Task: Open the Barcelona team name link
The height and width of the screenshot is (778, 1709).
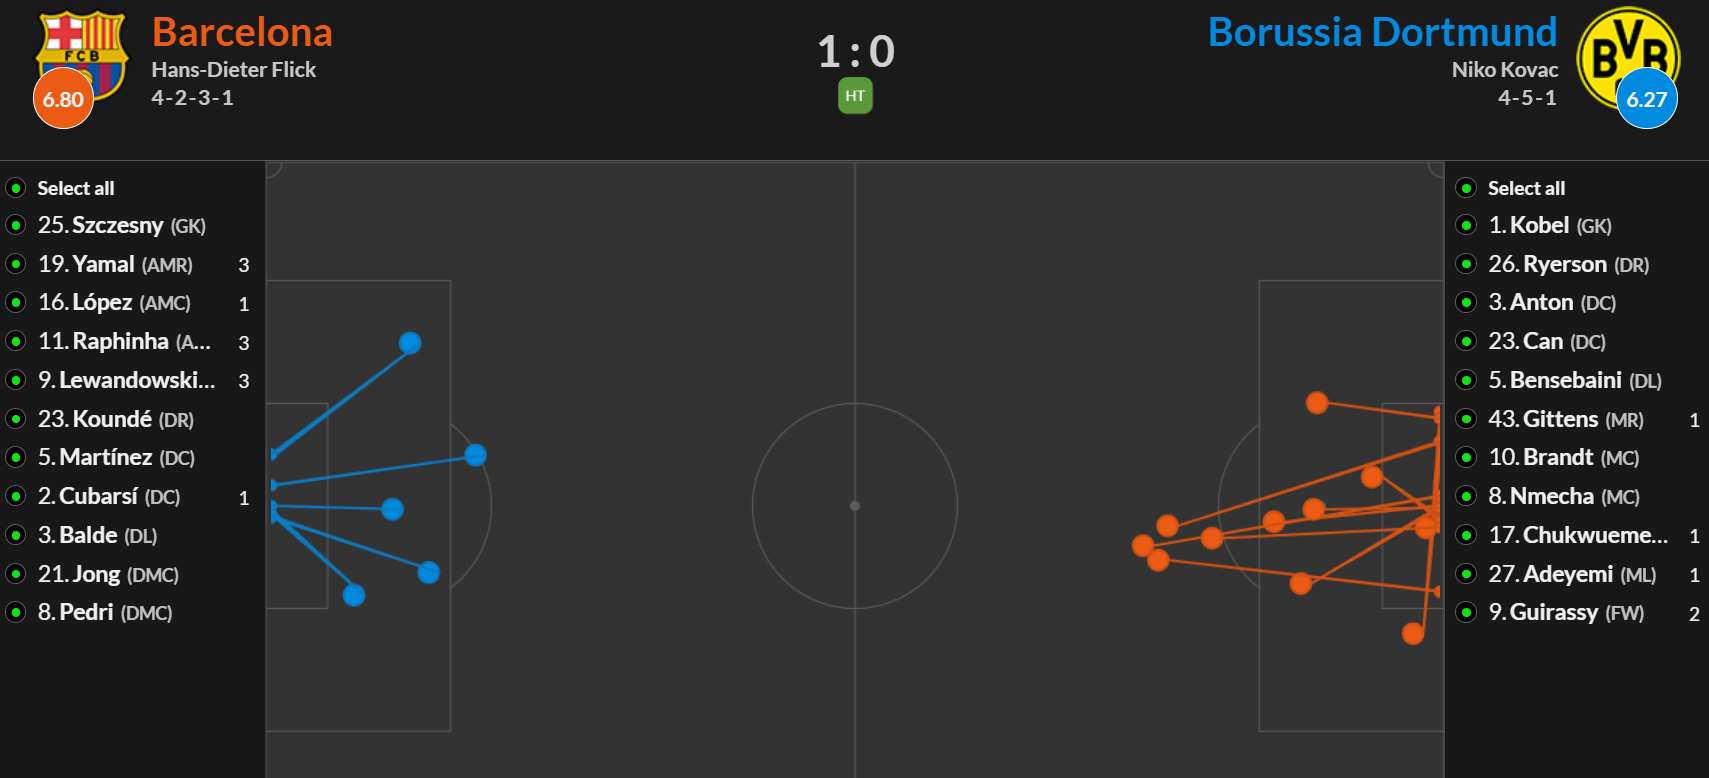Action: (x=242, y=32)
